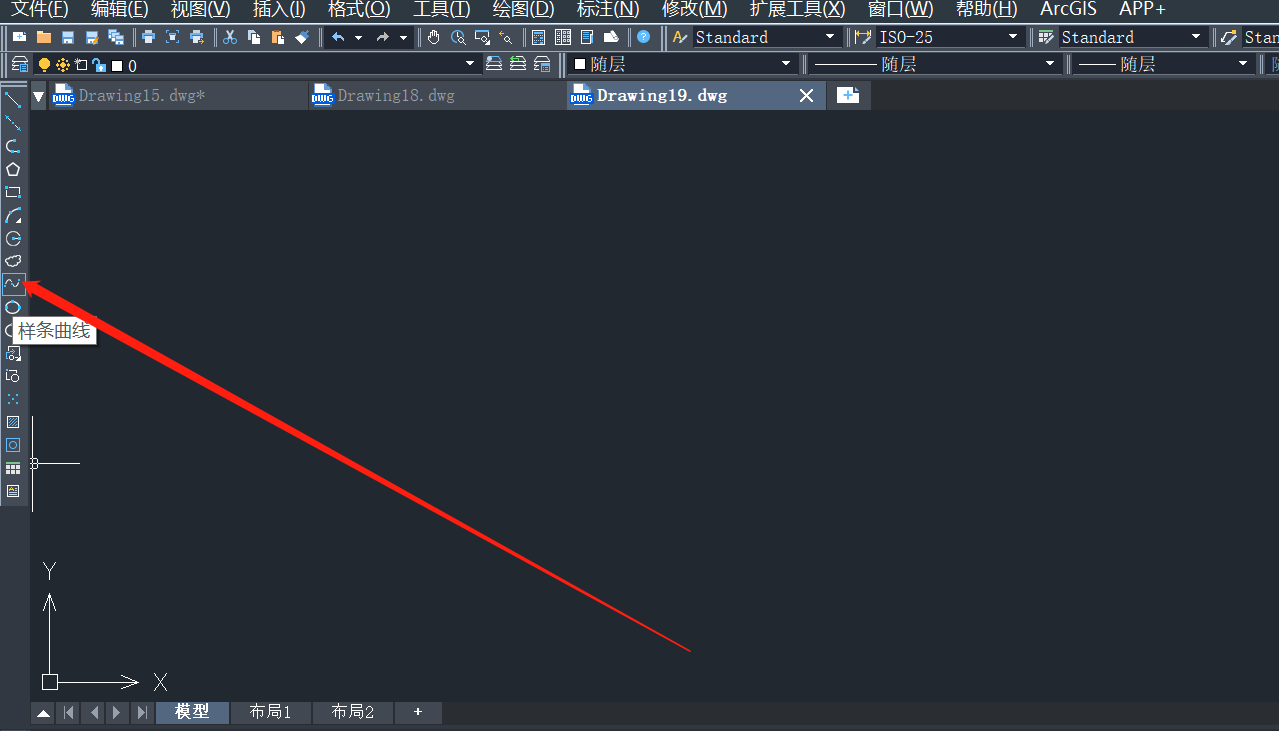Viewport: 1279px width, 731px height.
Task: Activate the Pan hand tool
Action: point(433,37)
